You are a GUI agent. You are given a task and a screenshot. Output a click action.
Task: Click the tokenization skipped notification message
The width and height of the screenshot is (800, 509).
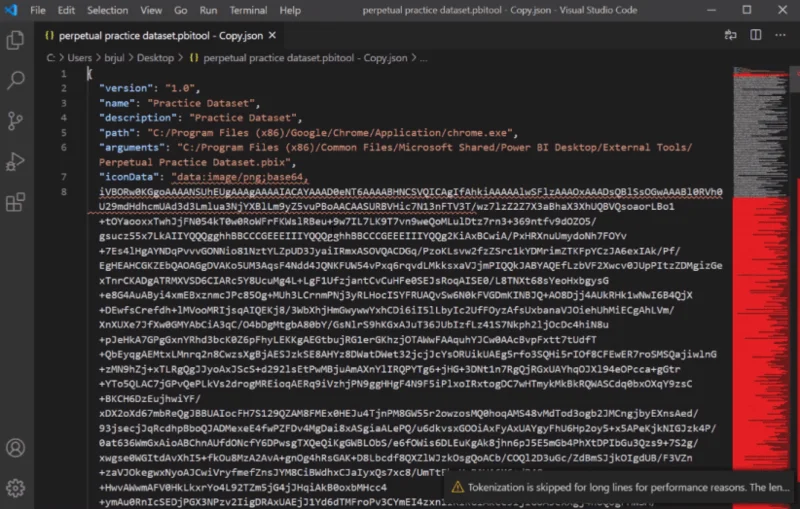(628, 487)
